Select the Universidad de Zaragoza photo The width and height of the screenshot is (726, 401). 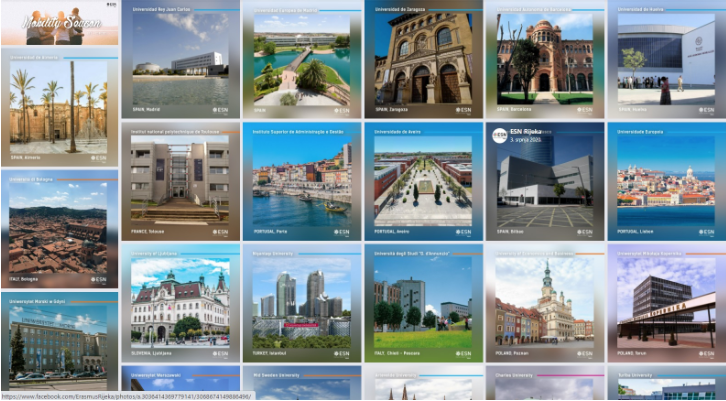(424, 60)
